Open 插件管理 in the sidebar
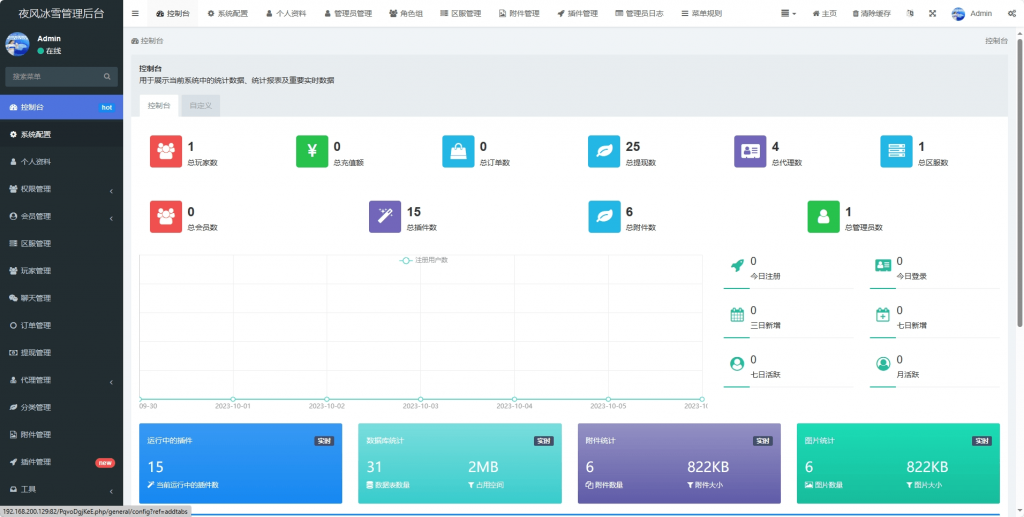This screenshot has height=517, width=1024. [x=61, y=462]
